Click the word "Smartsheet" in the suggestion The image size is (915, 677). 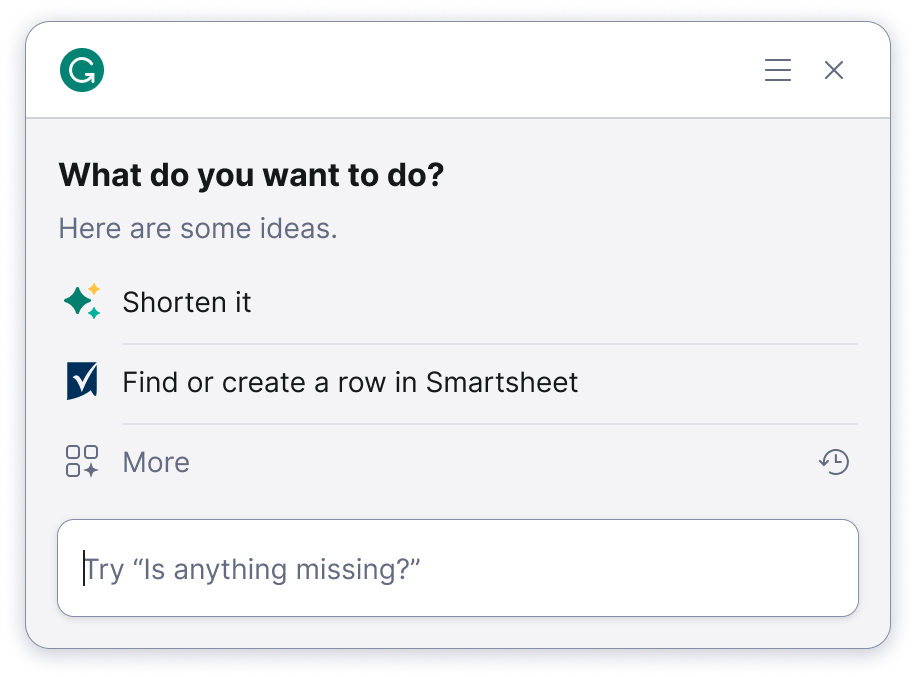pos(502,382)
